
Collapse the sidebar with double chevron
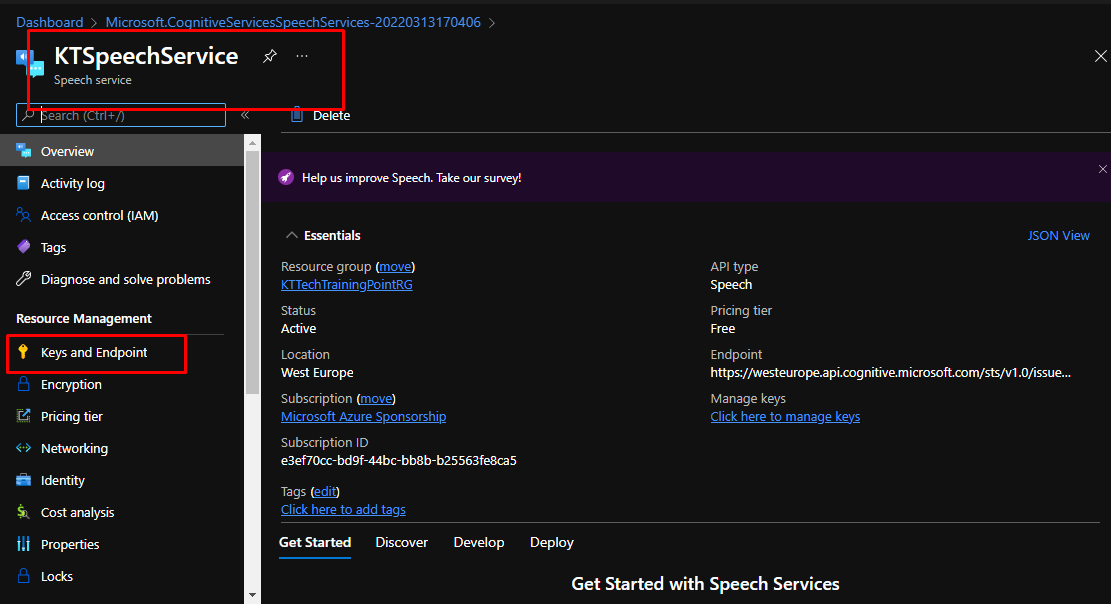245,116
